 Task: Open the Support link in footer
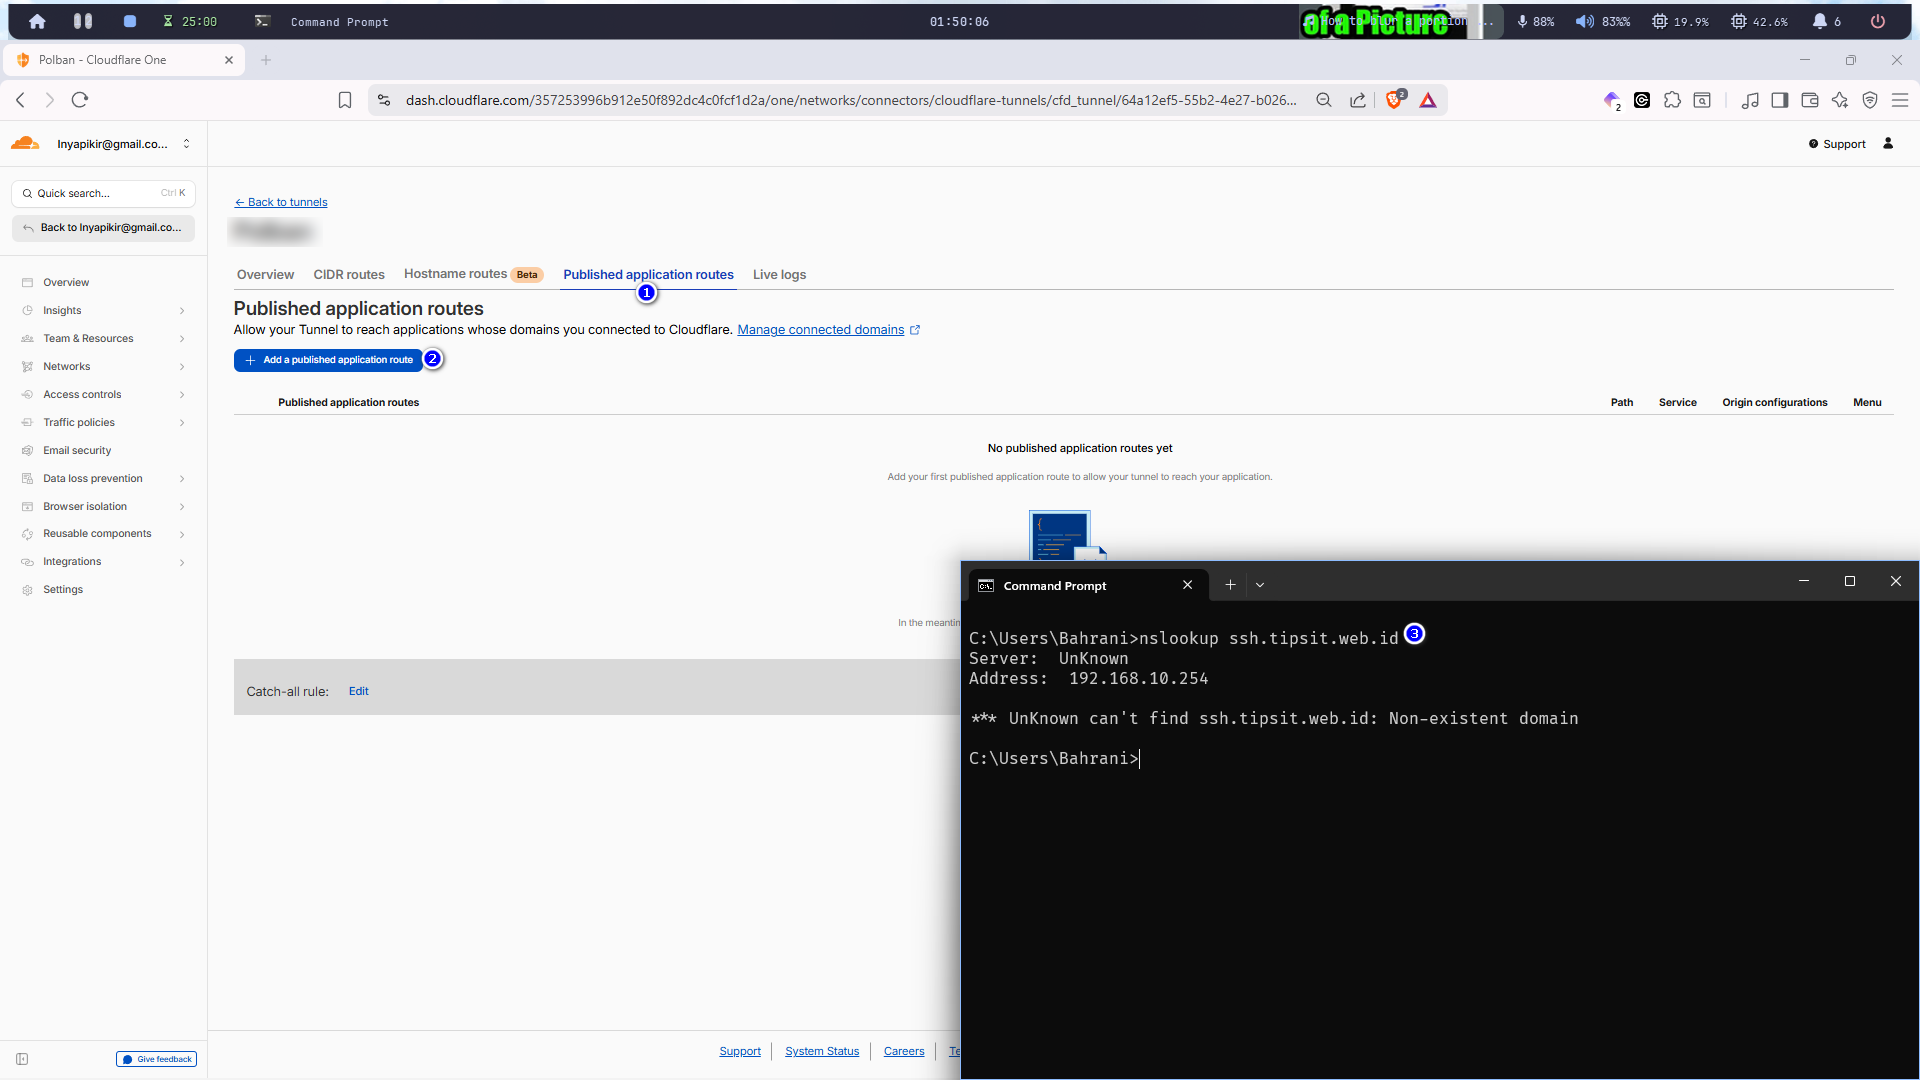[740, 1051]
